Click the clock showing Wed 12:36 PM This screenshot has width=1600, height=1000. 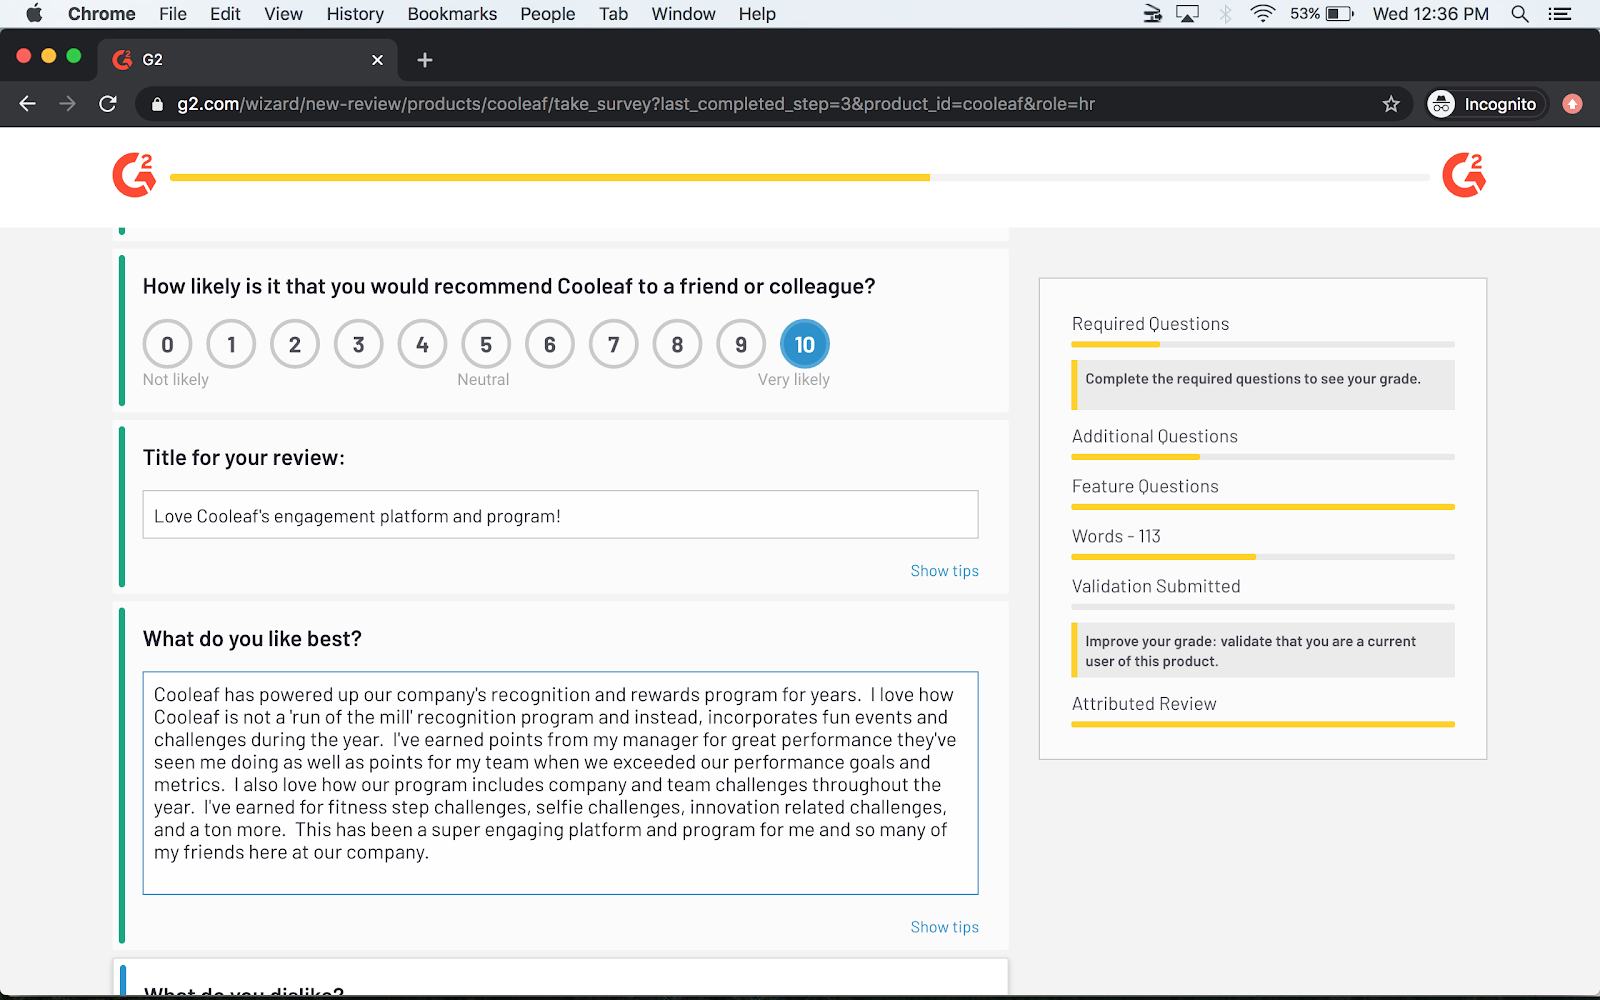click(x=1430, y=14)
